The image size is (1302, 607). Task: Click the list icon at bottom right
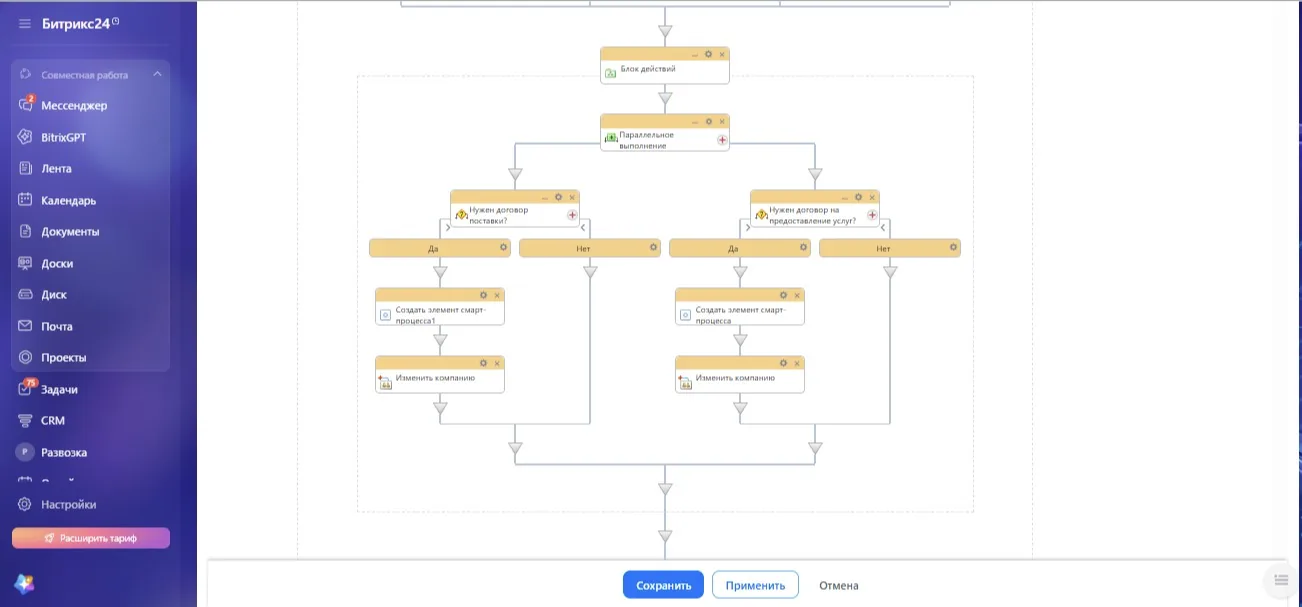[1281, 580]
